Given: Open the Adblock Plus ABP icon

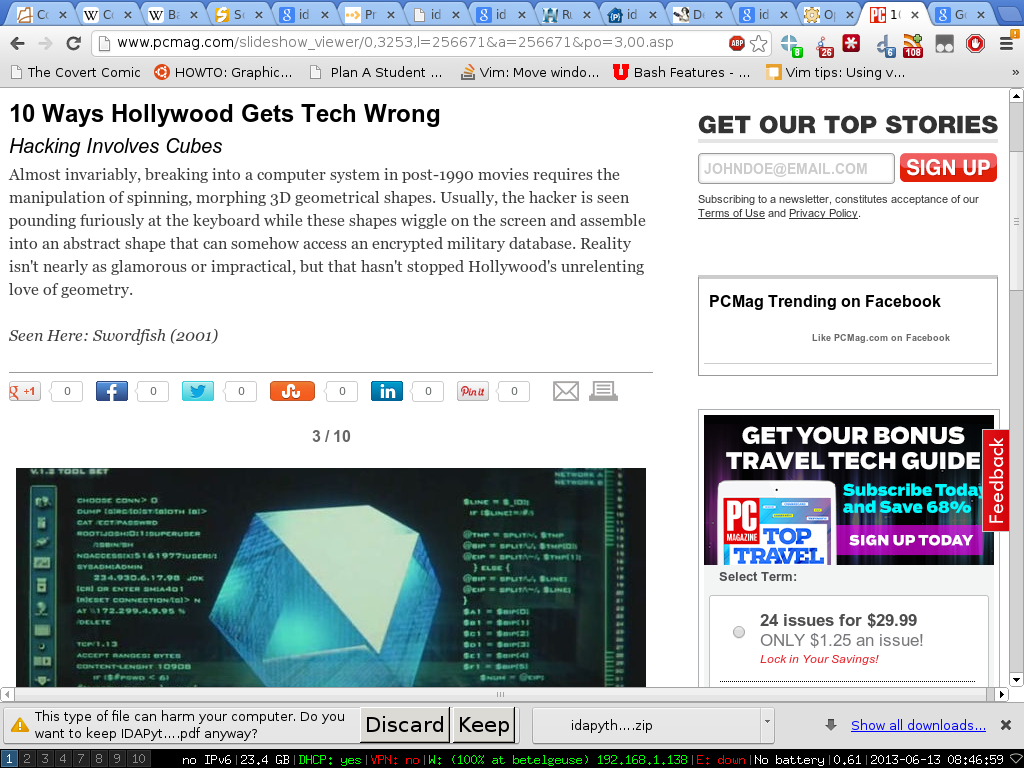Looking at the screenshot, I should point(737,43).
